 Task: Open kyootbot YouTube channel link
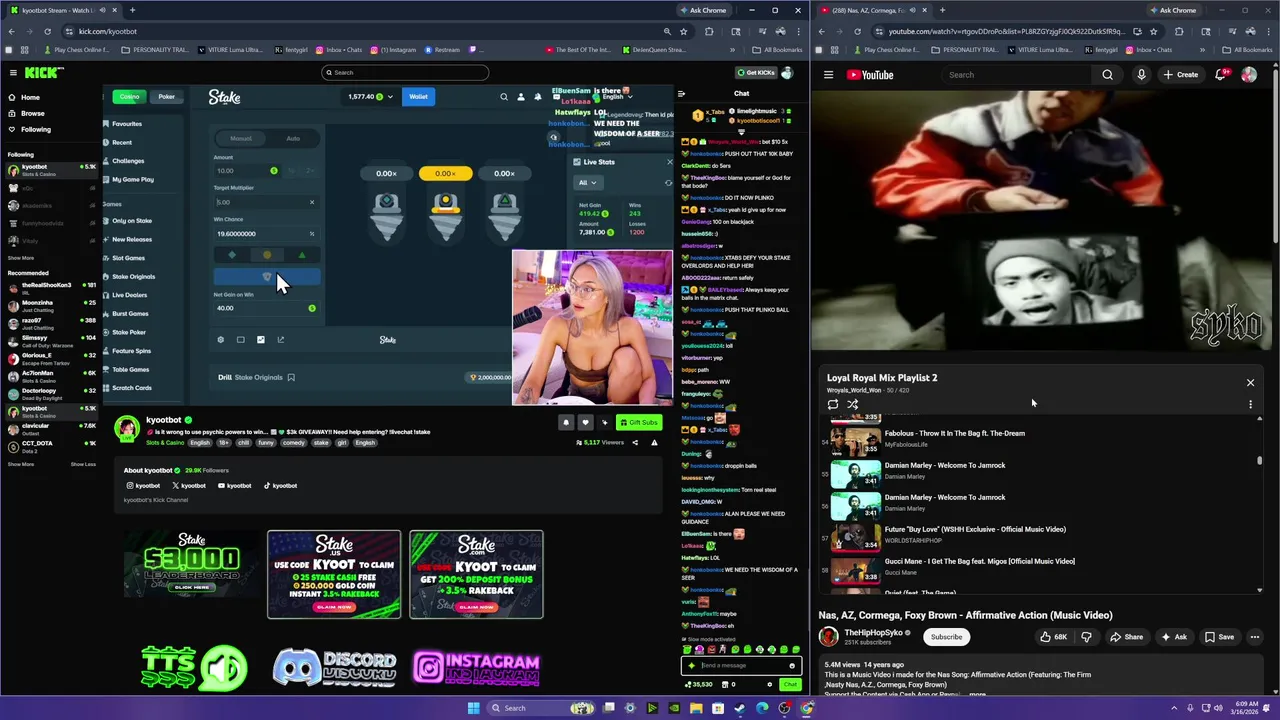tap(235, 486)
